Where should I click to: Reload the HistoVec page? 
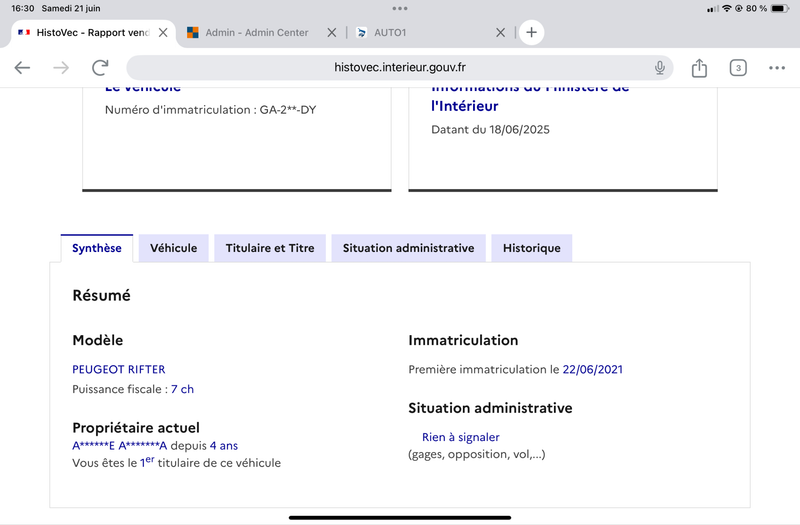click(x=100, y=67)
